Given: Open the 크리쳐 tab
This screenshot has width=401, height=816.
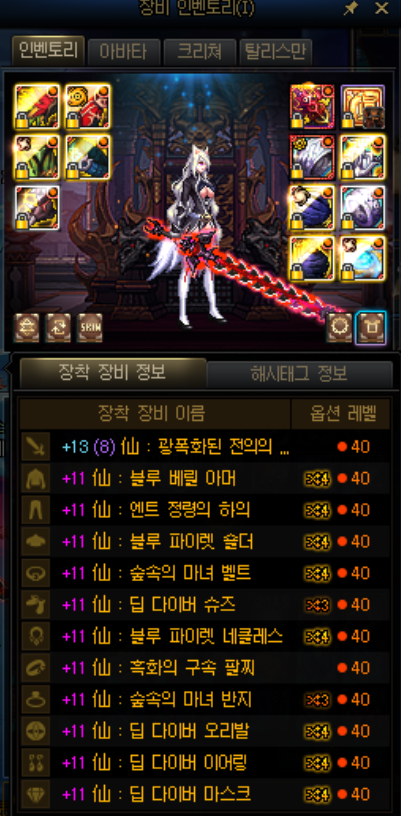Looking at the screenshot, I should pos(200,52).
